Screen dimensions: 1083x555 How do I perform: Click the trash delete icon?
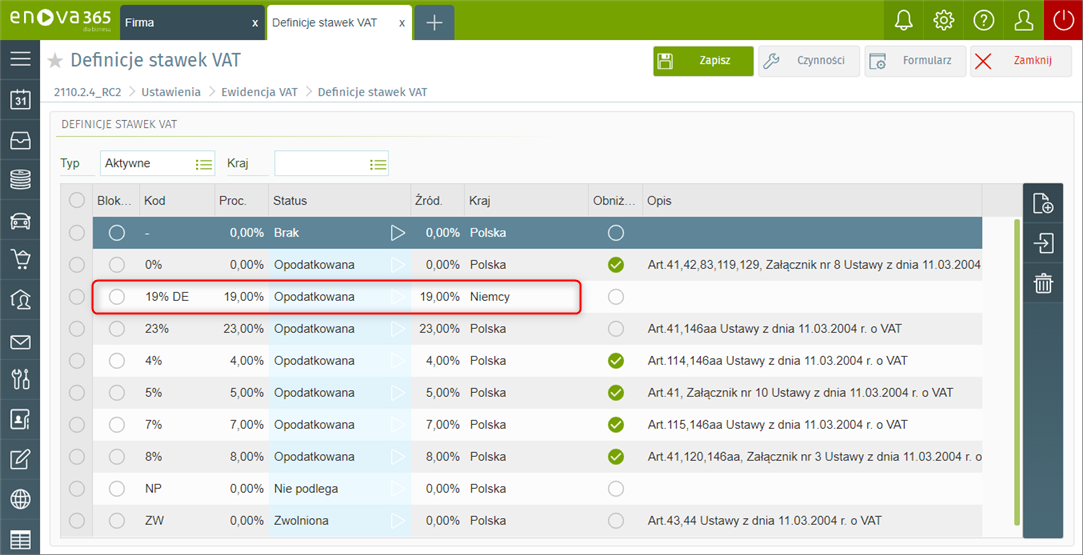1043,284
